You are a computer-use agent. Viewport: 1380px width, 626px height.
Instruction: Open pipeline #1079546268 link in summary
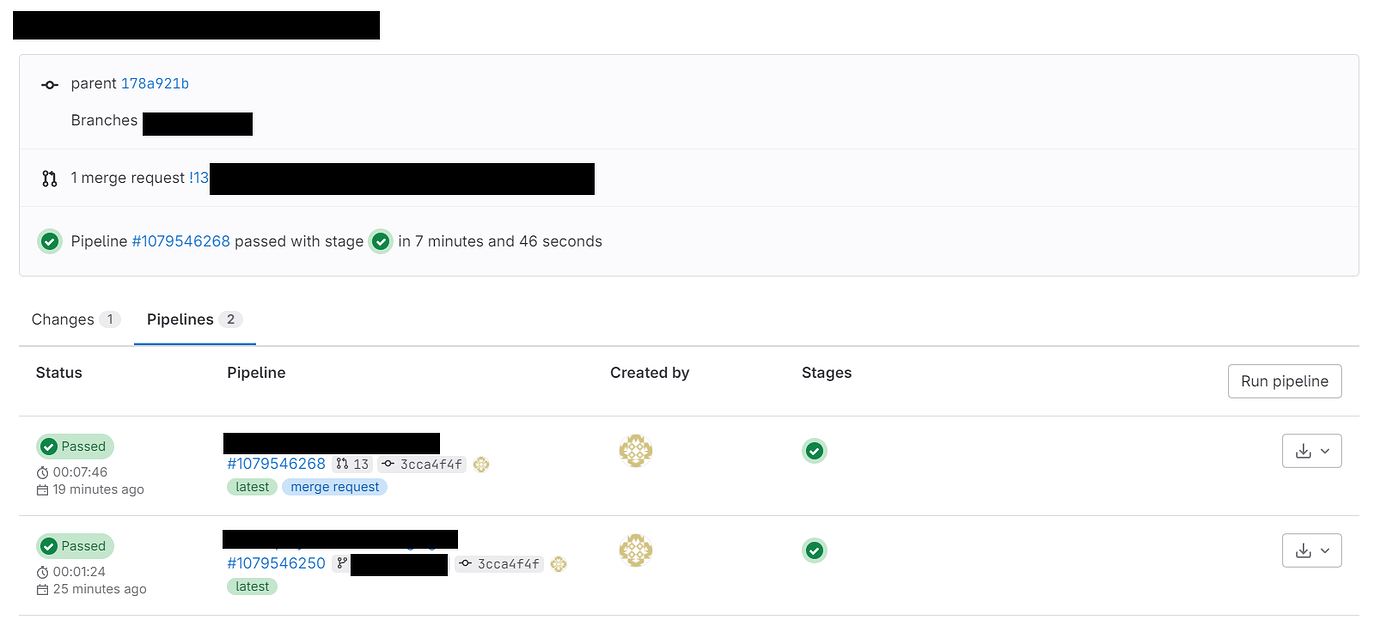coord(181,241)
